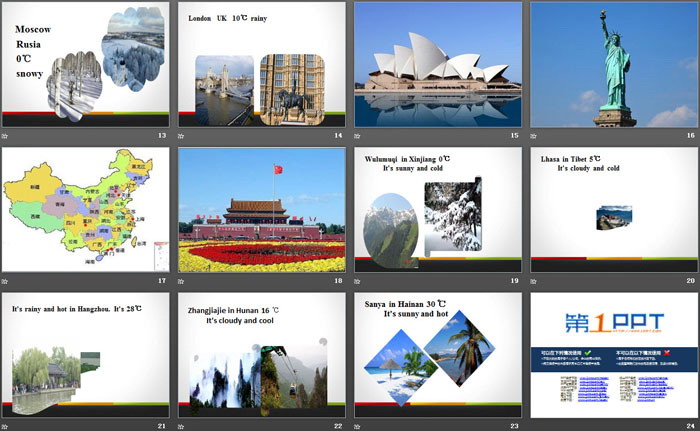This screenshot has width=700, height=431.
Task: Select slide 23 Sanya in Hainan thumbnail
Action: (438, 356)
